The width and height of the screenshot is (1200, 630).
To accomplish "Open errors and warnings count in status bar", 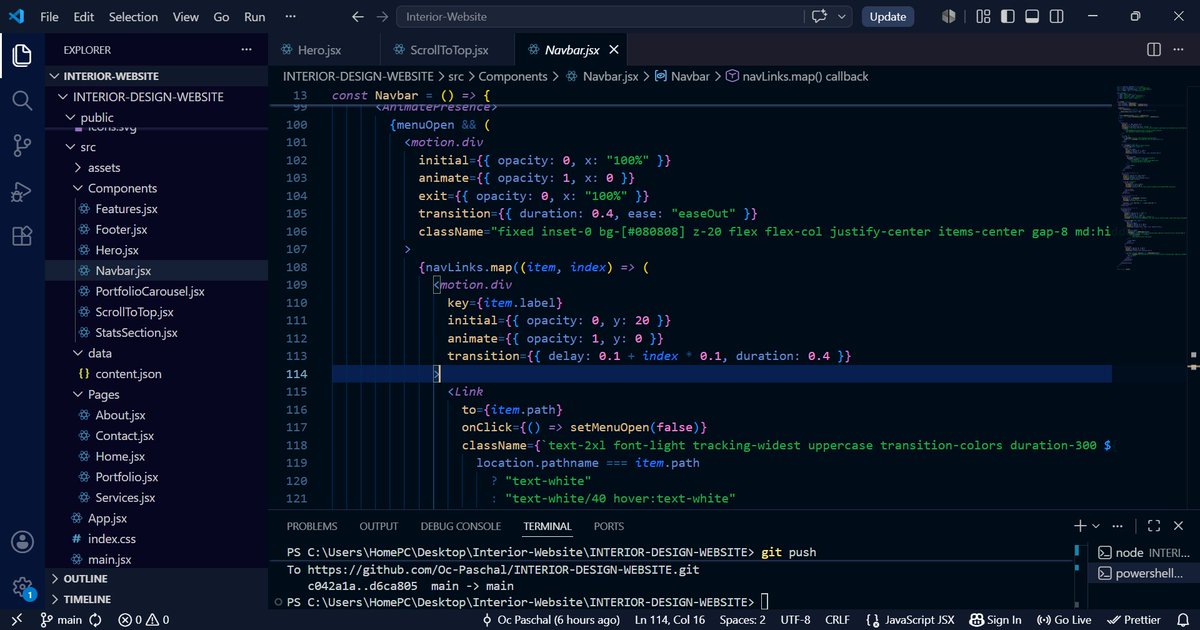I will click(x=144, y=620).
